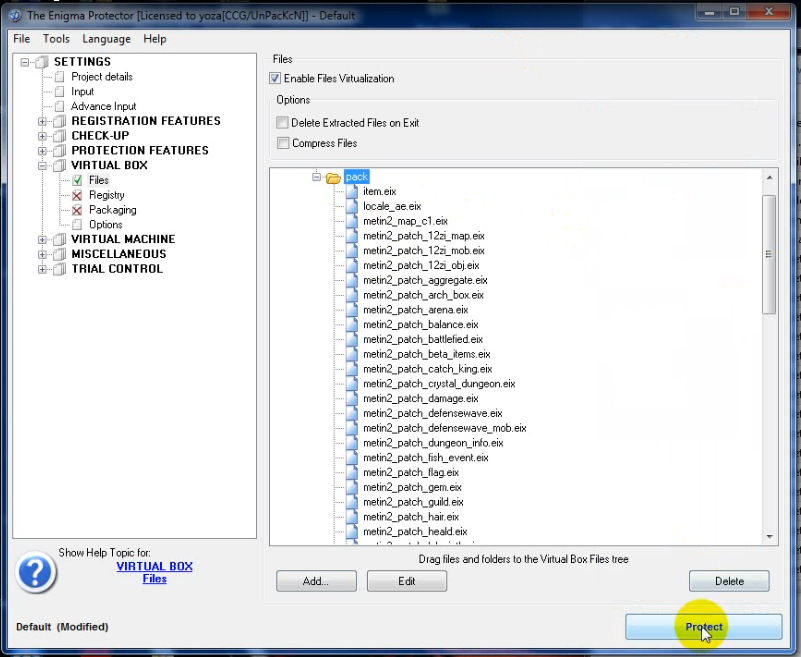Expand the REGISTRATION FEATURES node
Screen dimensions: 801x657
[42, 122]
